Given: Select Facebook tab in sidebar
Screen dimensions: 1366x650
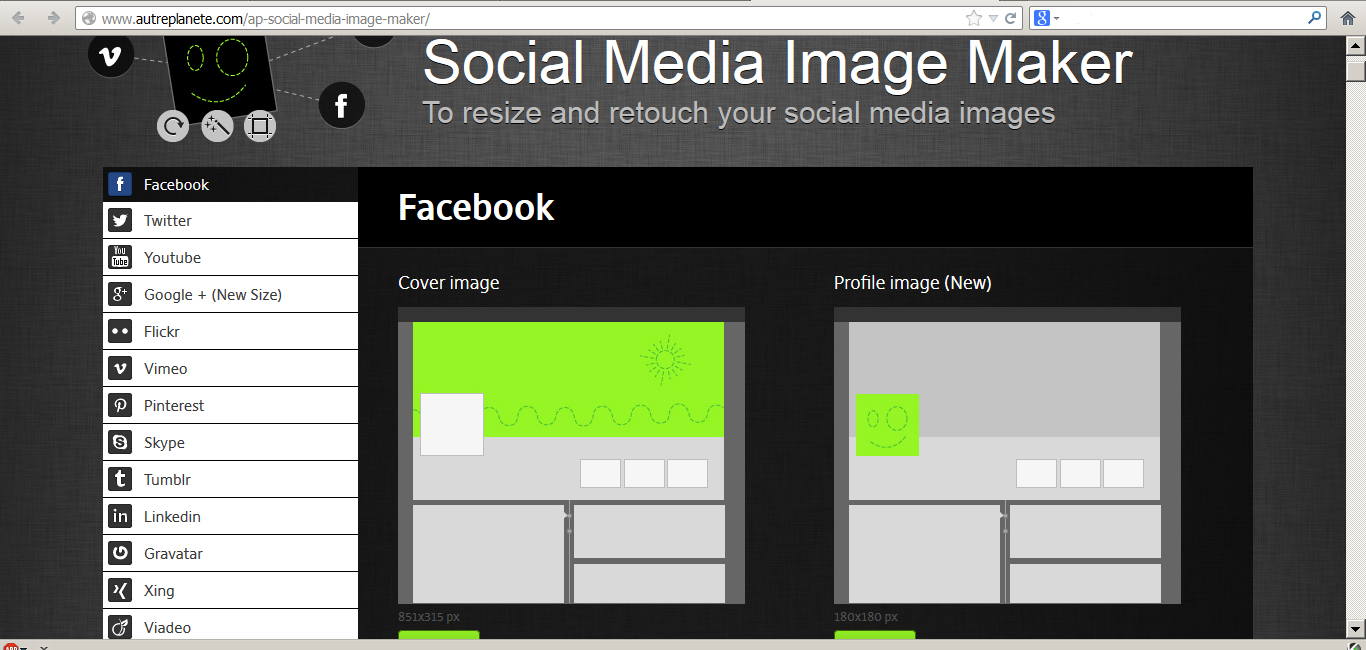Looking at the screenshot, I should pos(230,184).
